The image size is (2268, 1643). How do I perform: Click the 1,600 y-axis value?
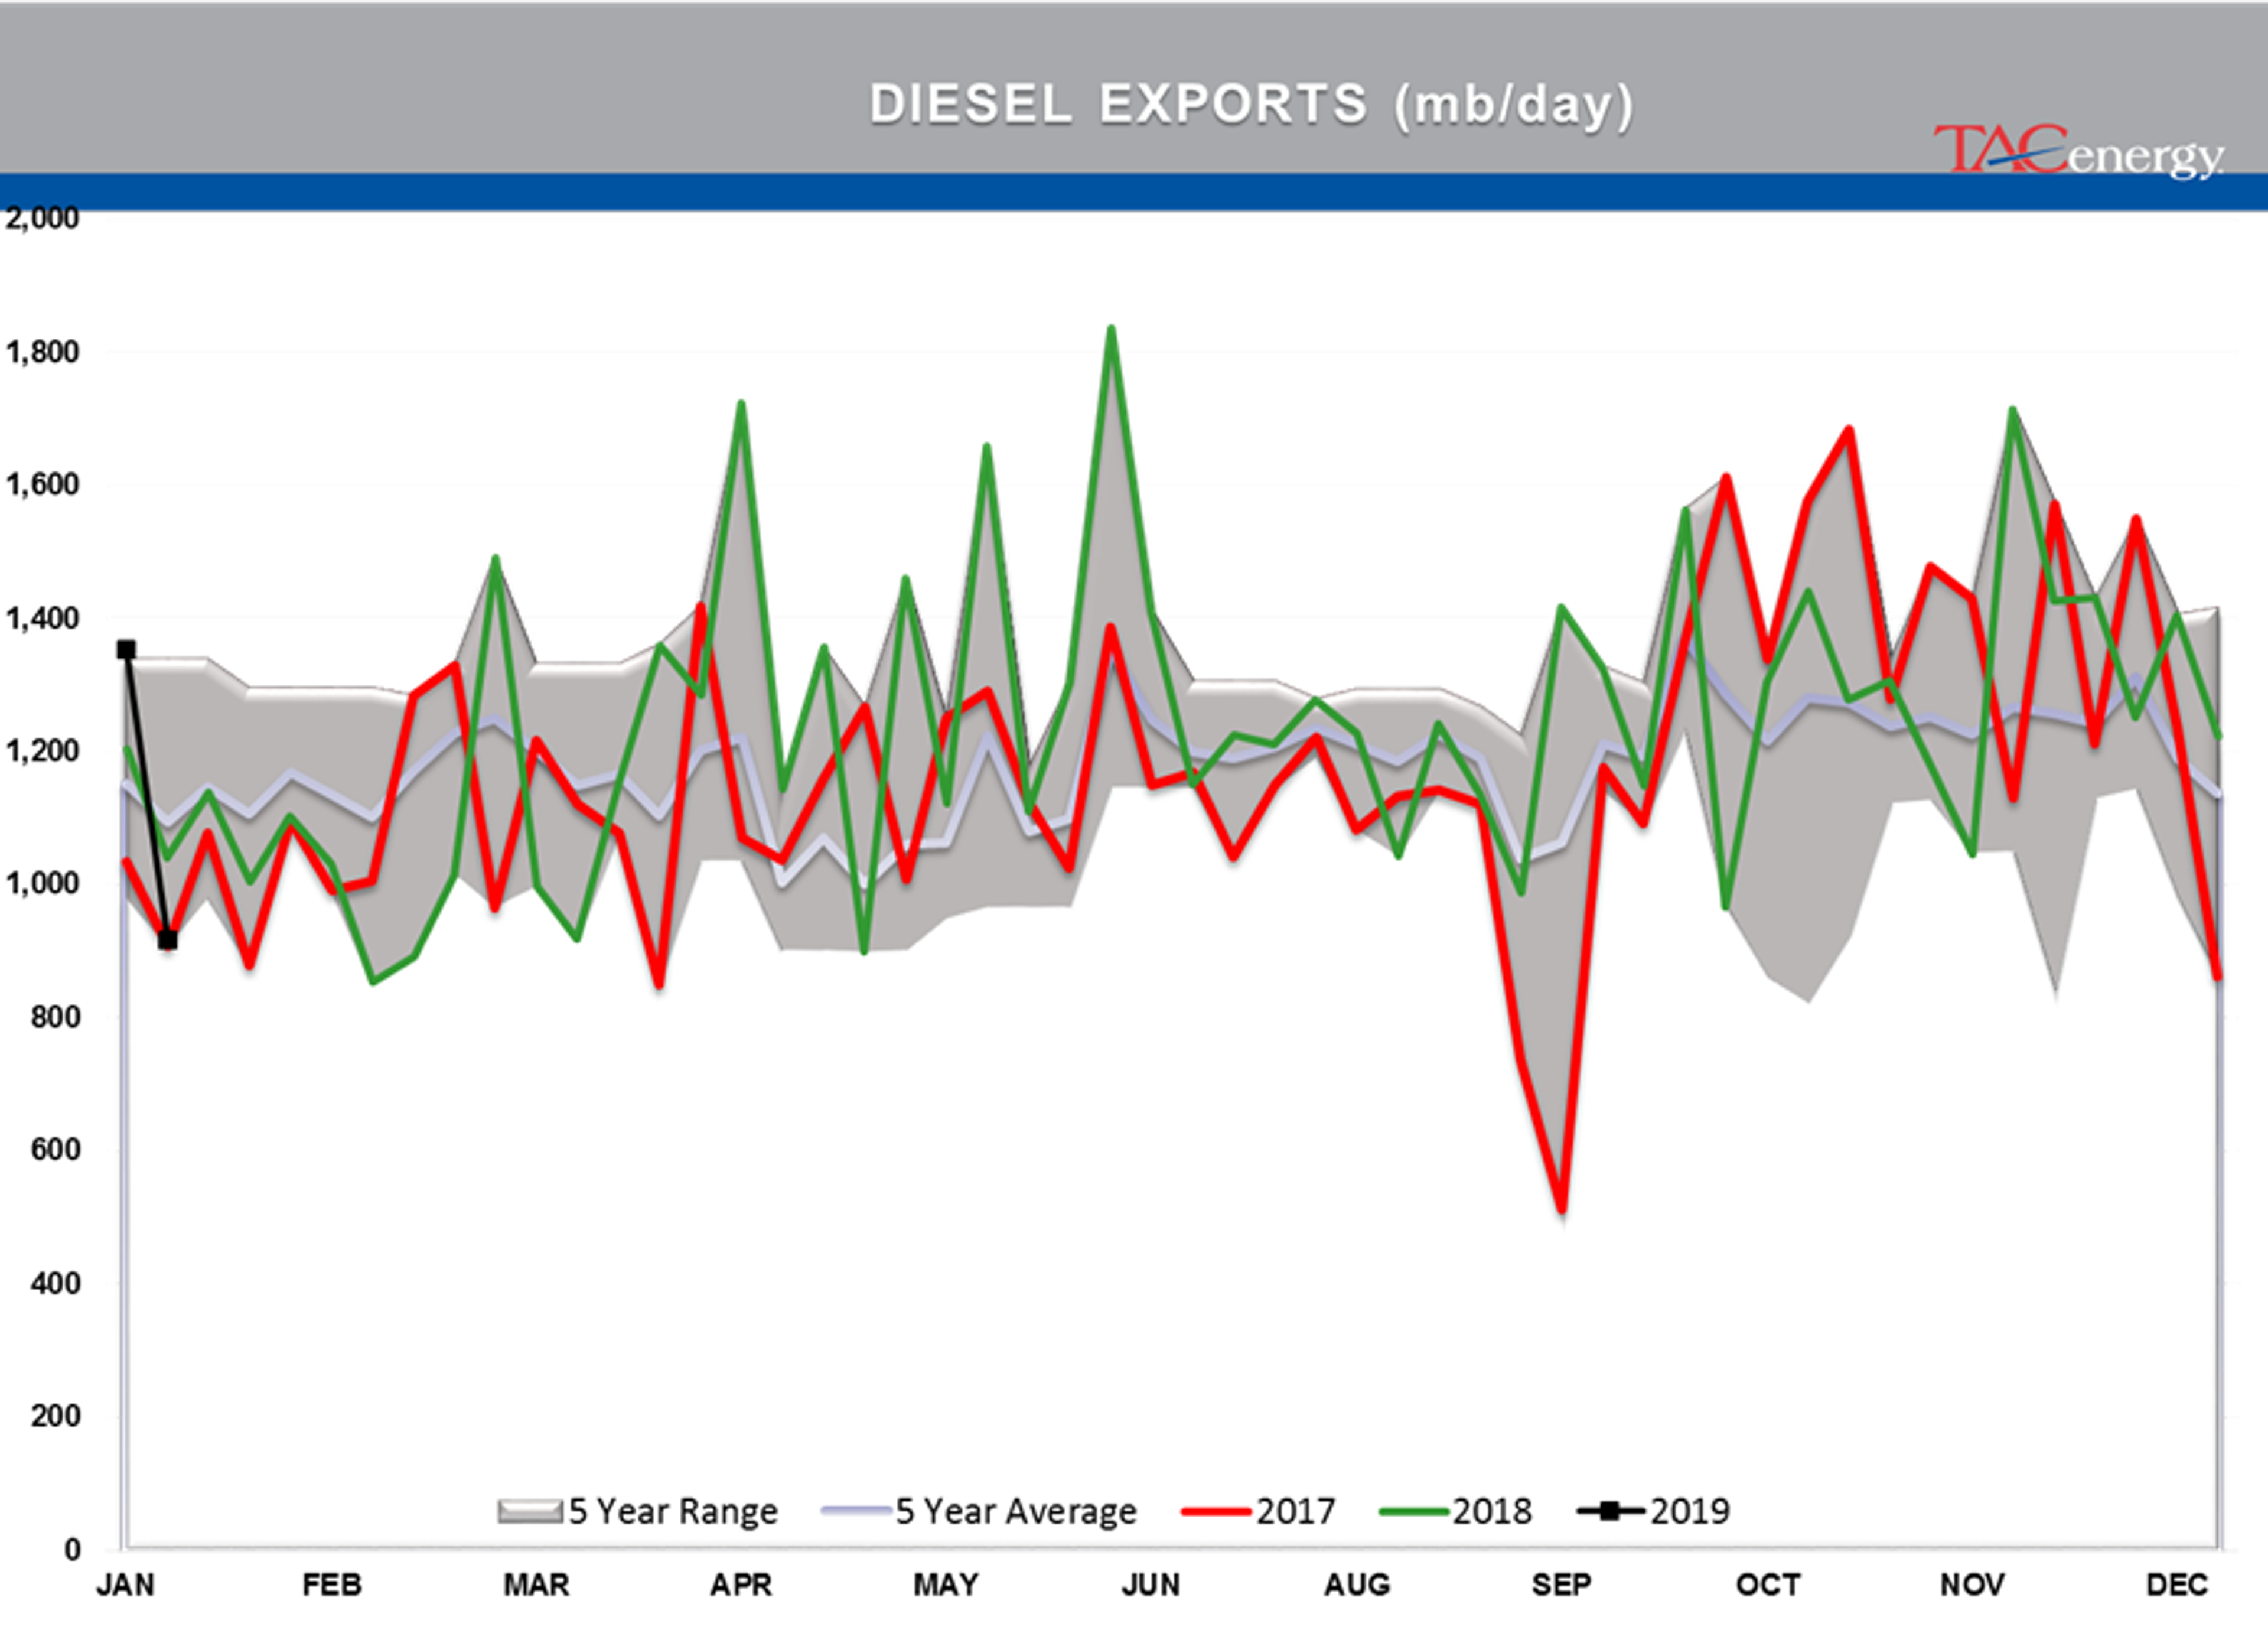(x=42, y=485)
